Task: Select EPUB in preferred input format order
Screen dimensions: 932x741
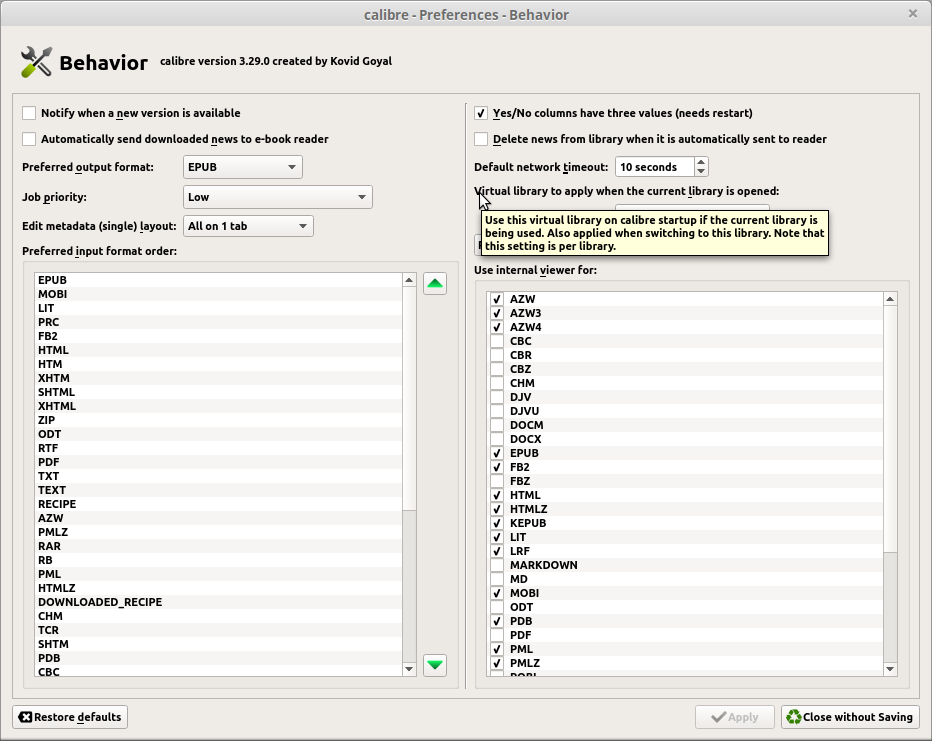Action: pyautogui.click(x=219, y=280)
